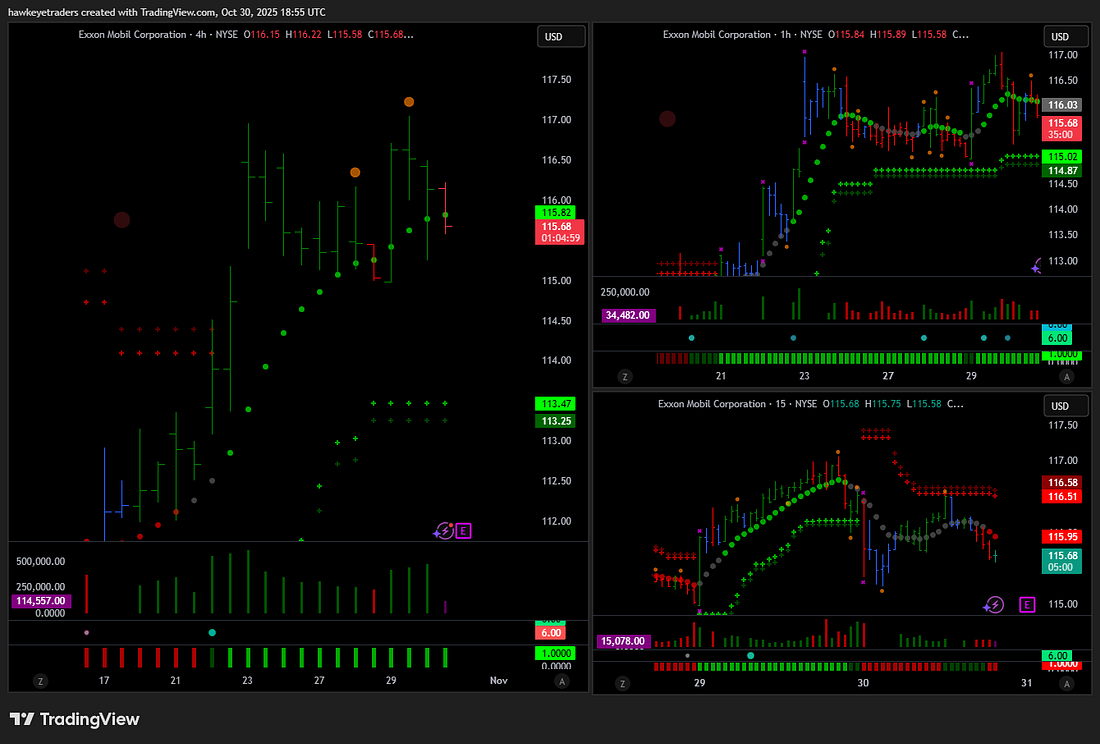
Task: Click the green 115.82 price label on the 4h chart
Action: pyautogui.click(x=556, y=212)
